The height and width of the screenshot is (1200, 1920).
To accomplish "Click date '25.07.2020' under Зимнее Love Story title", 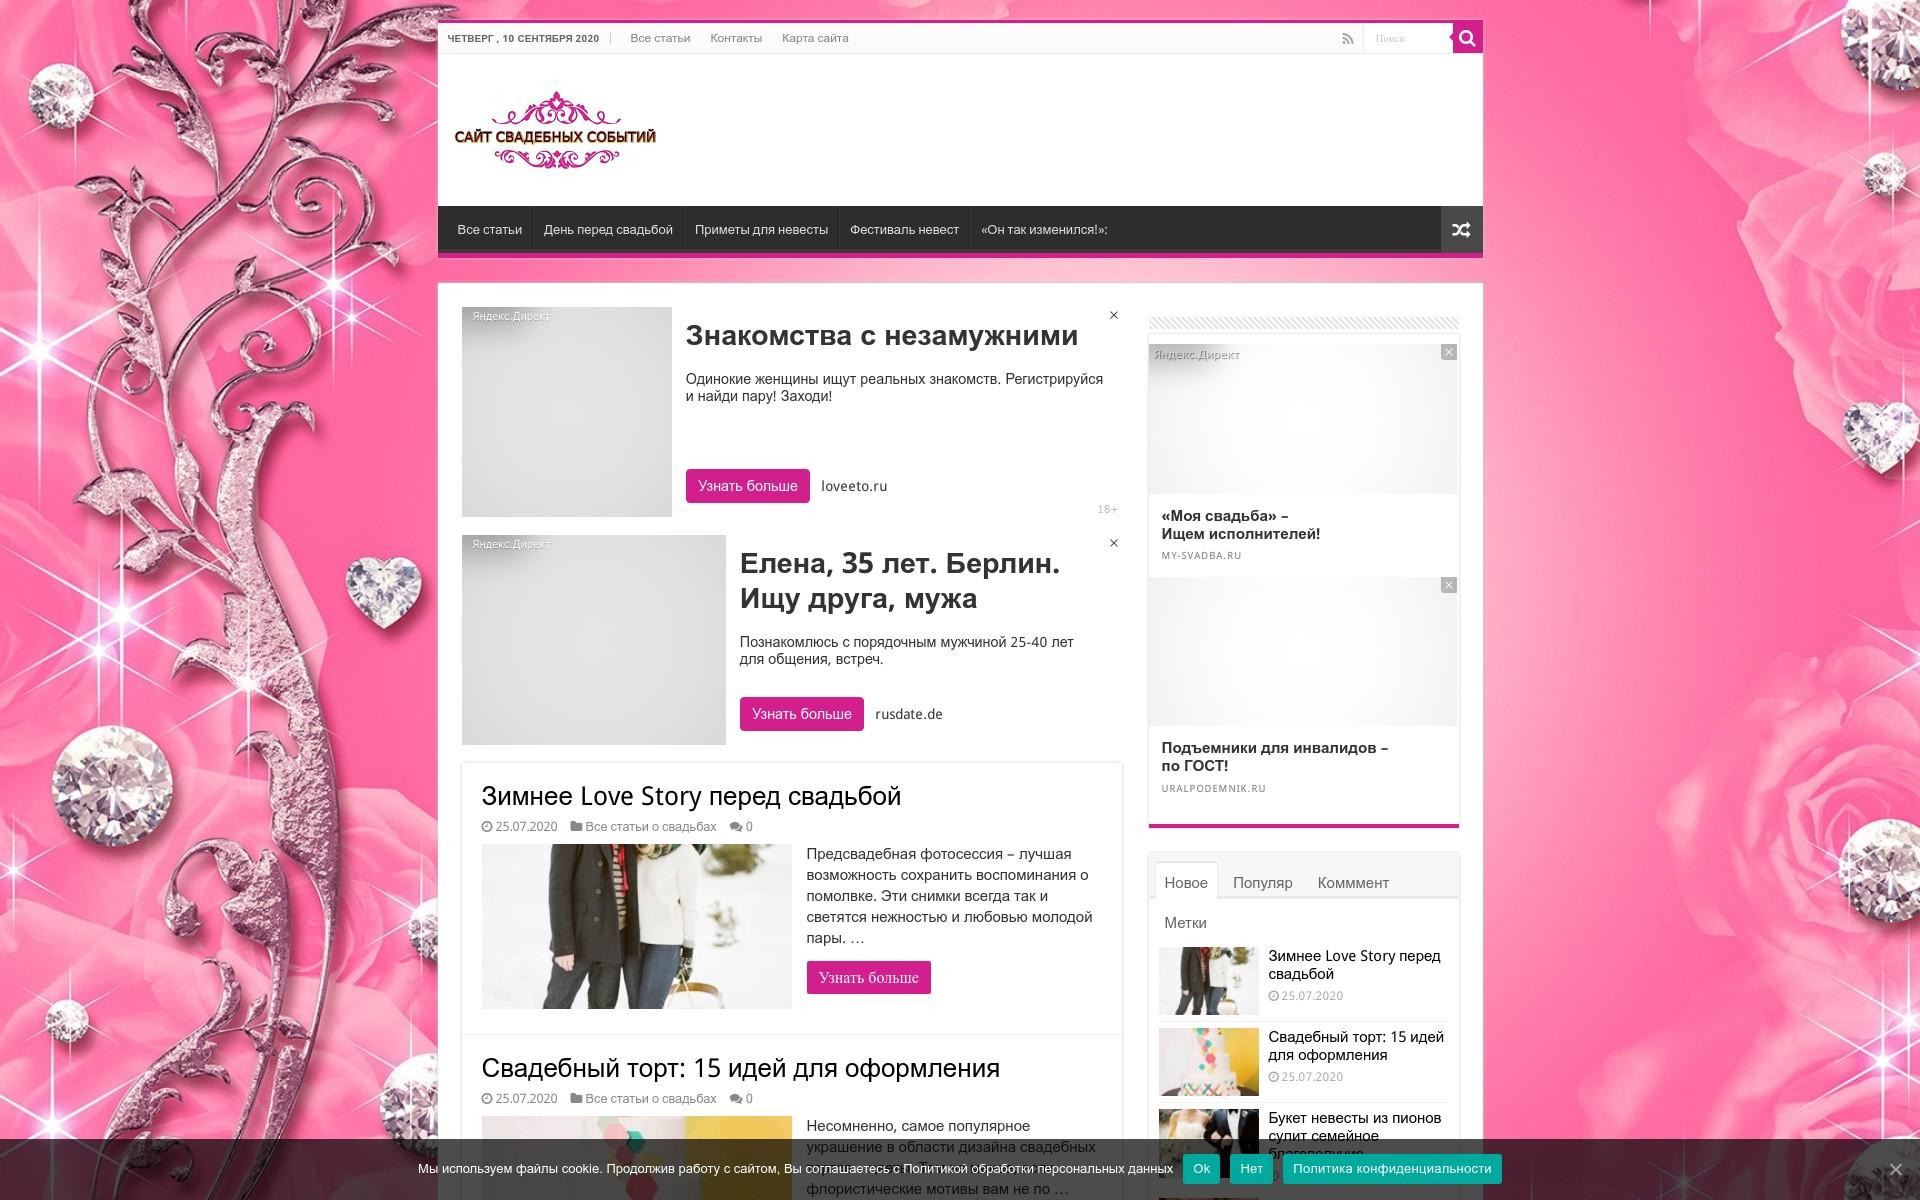I will pyautogui.click(x=526, y=827).
